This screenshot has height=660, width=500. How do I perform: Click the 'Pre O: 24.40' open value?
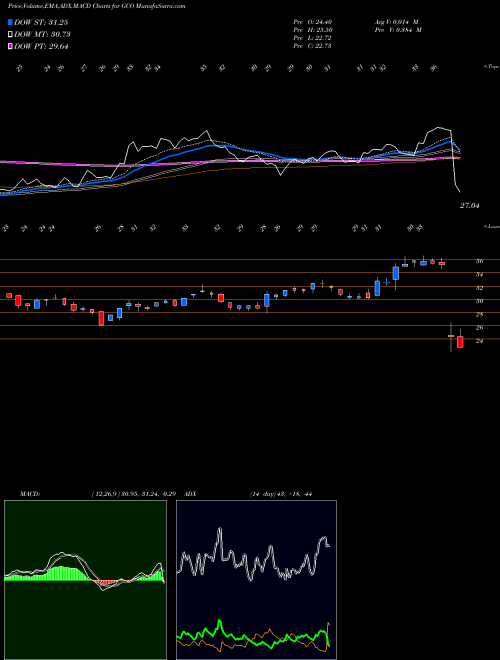click(x=312, y=22)
